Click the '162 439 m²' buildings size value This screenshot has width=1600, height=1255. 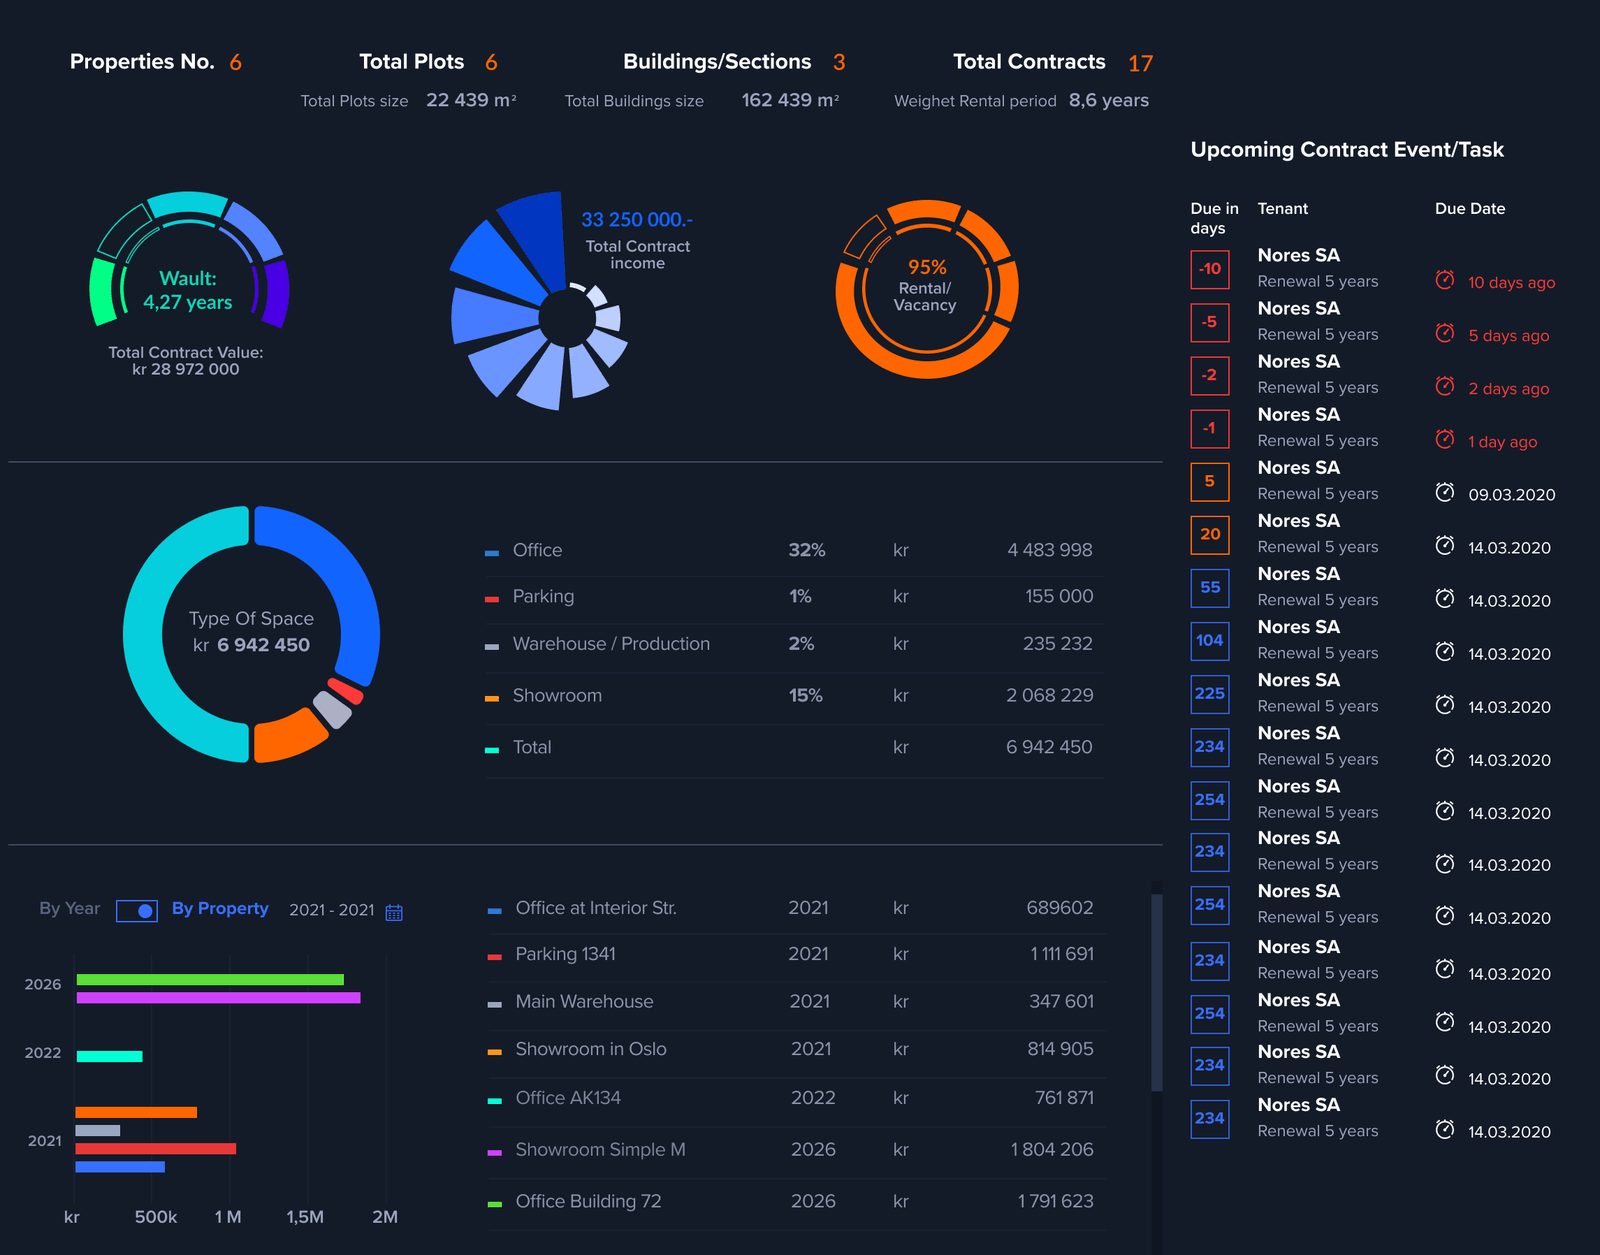pos(790,100)
